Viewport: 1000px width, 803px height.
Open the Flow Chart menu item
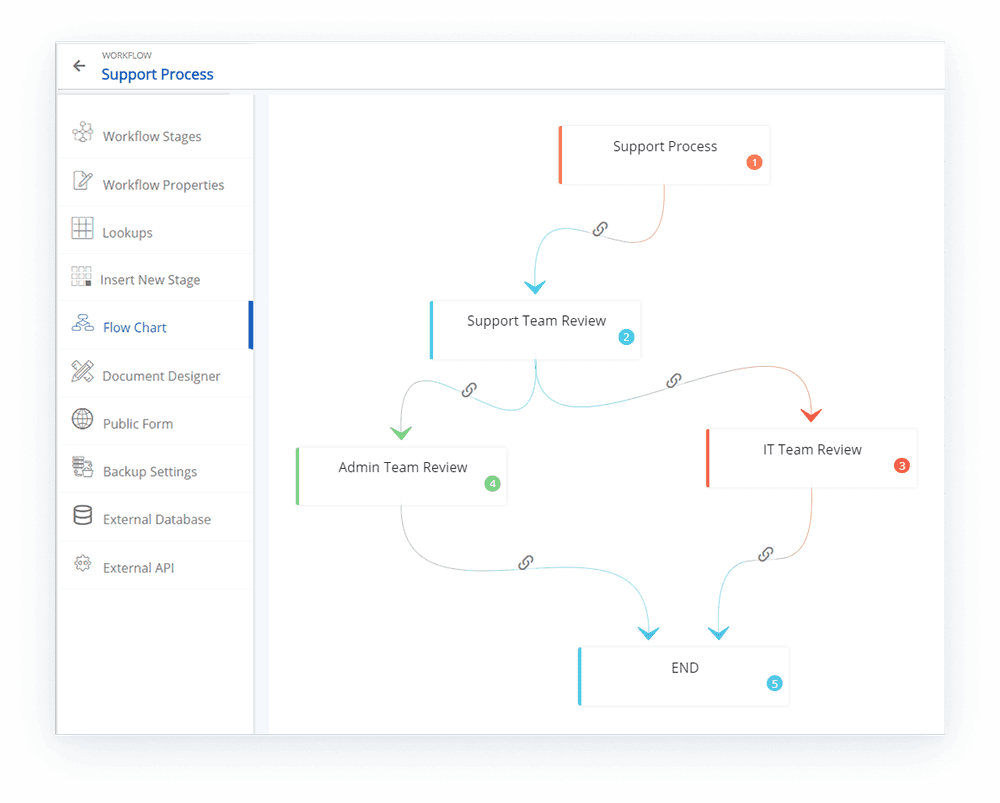[x=135, y=327]
